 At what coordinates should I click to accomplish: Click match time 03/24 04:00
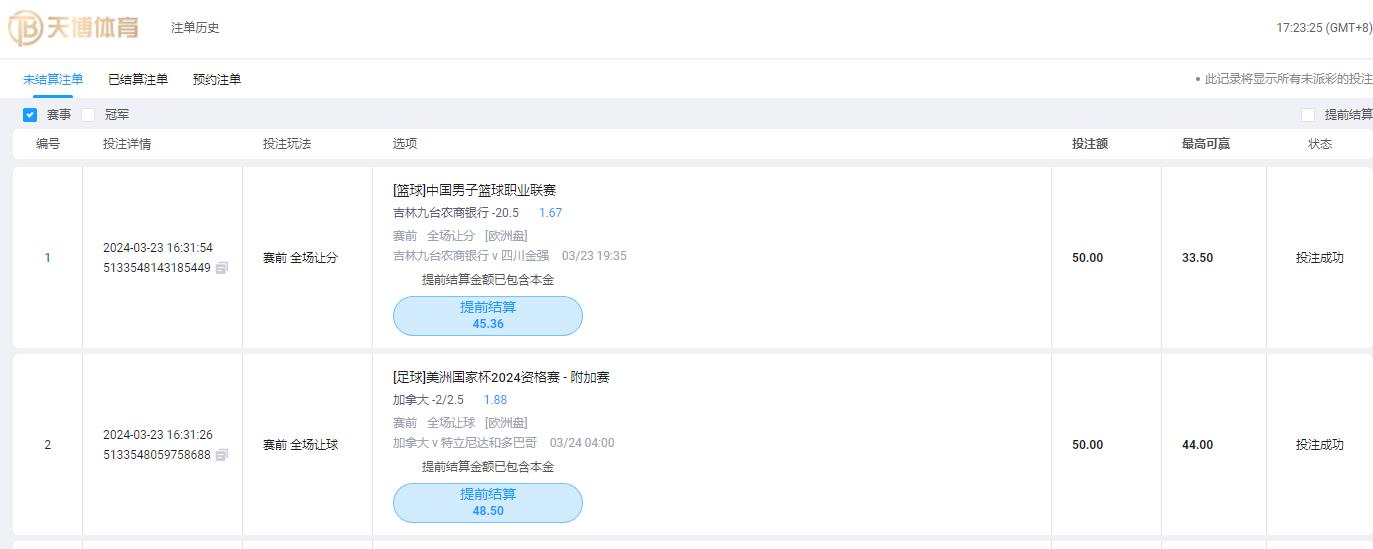coord(582,443)
